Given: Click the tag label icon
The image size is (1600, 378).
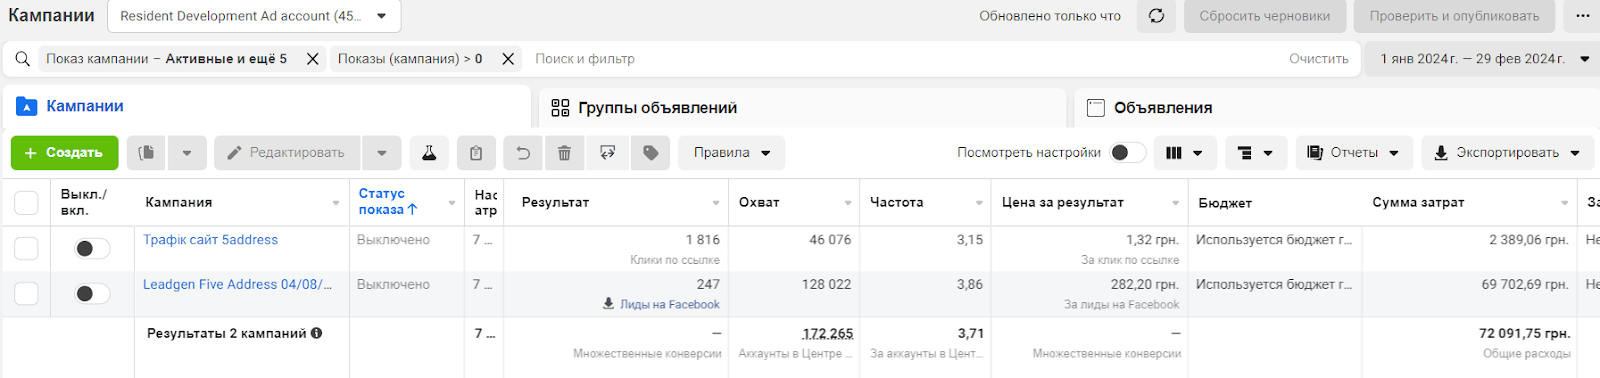Looking at the screenshot, I should (651, 153).
